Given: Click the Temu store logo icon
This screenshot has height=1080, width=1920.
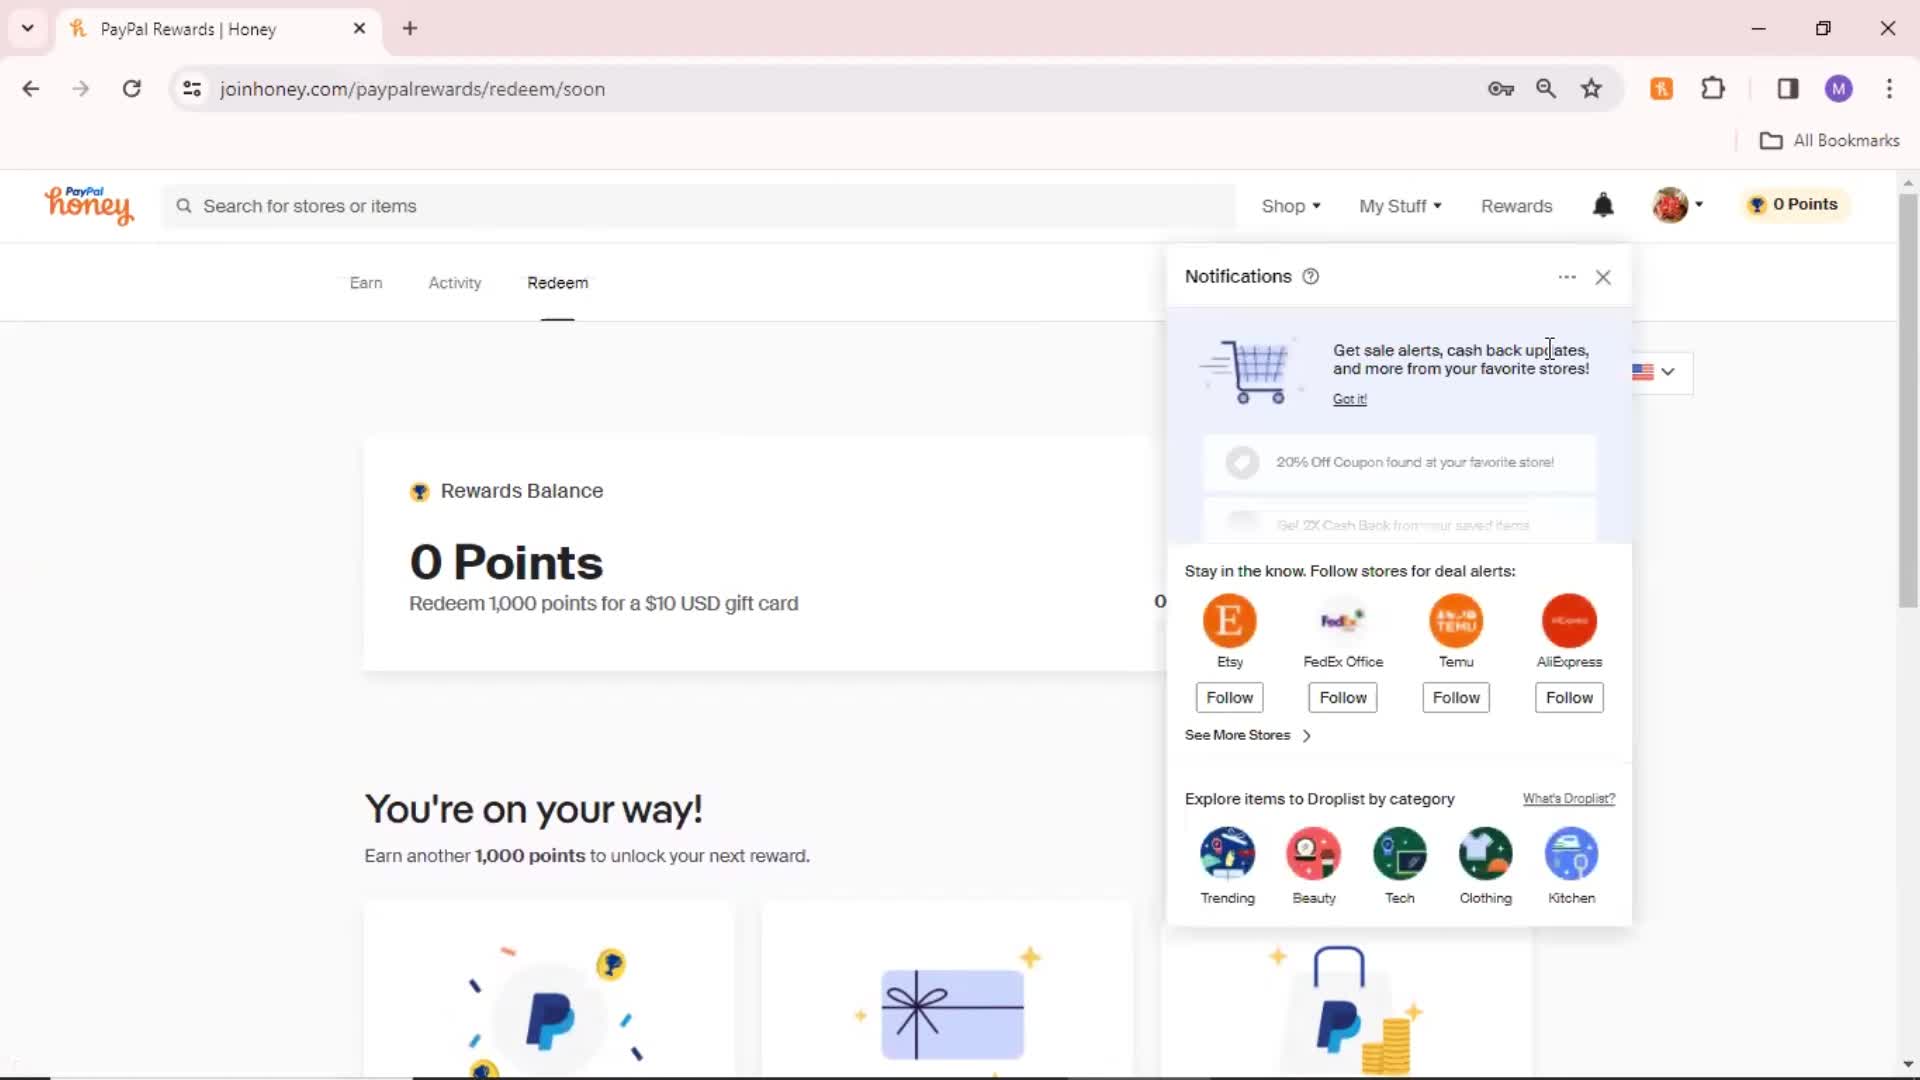Looking at the screenshot, I should point(1456,620).
